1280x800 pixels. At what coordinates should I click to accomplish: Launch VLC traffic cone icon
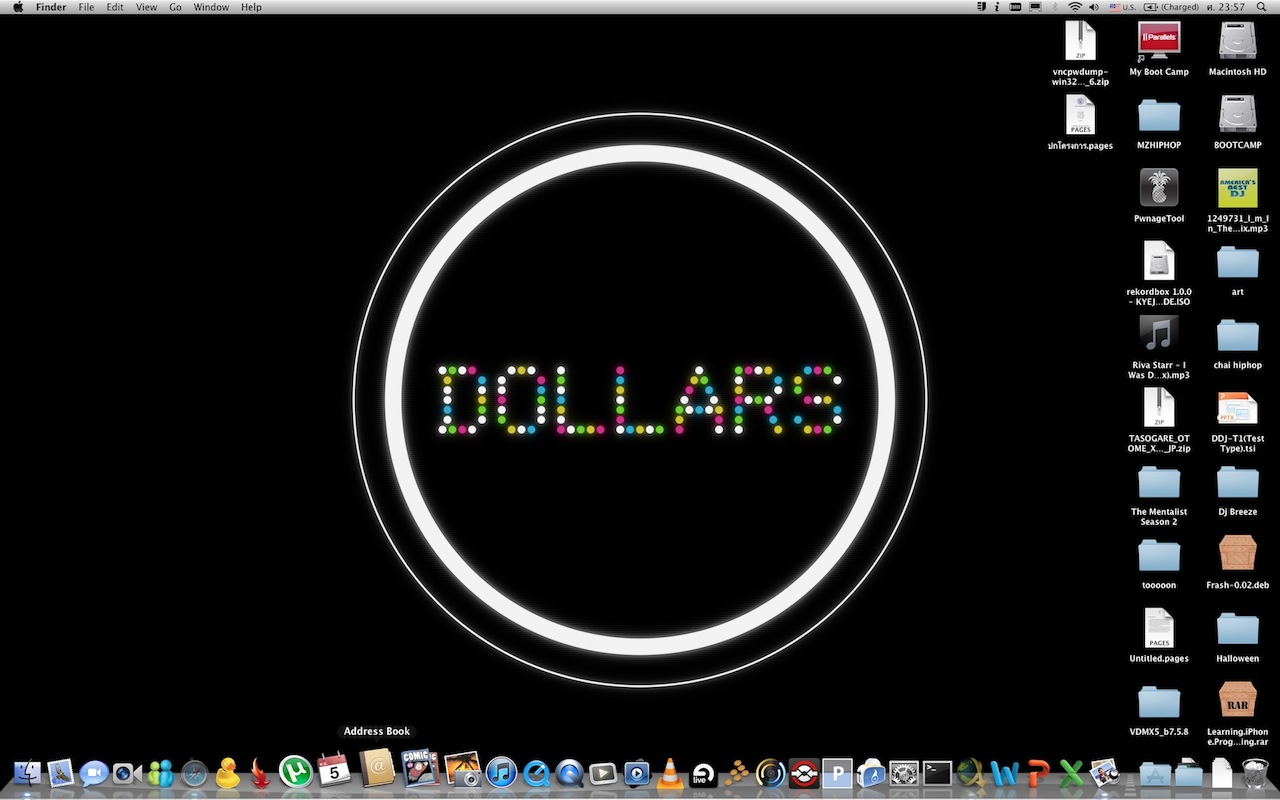tap(670, 772)
